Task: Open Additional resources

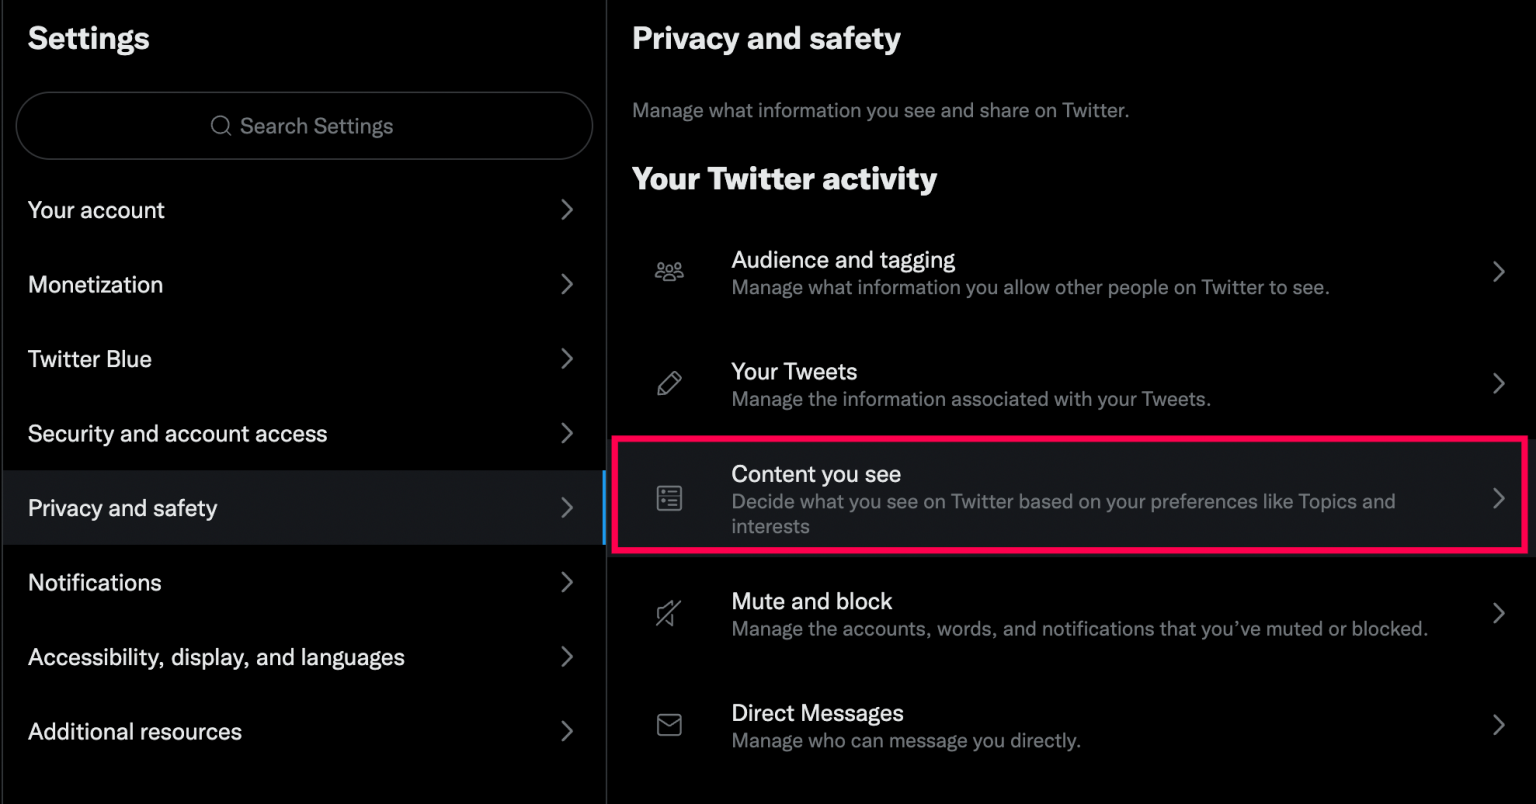Action: point(135,731)
